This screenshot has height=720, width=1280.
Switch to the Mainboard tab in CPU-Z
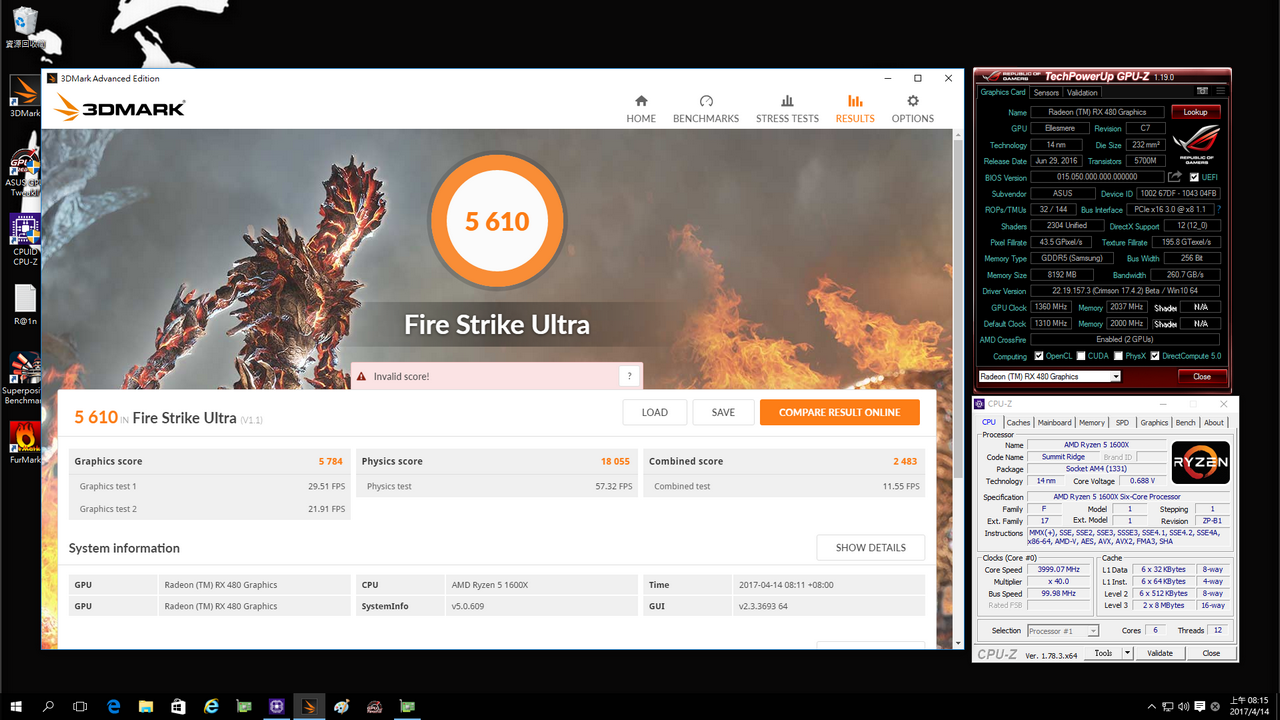coord(1054,423)
